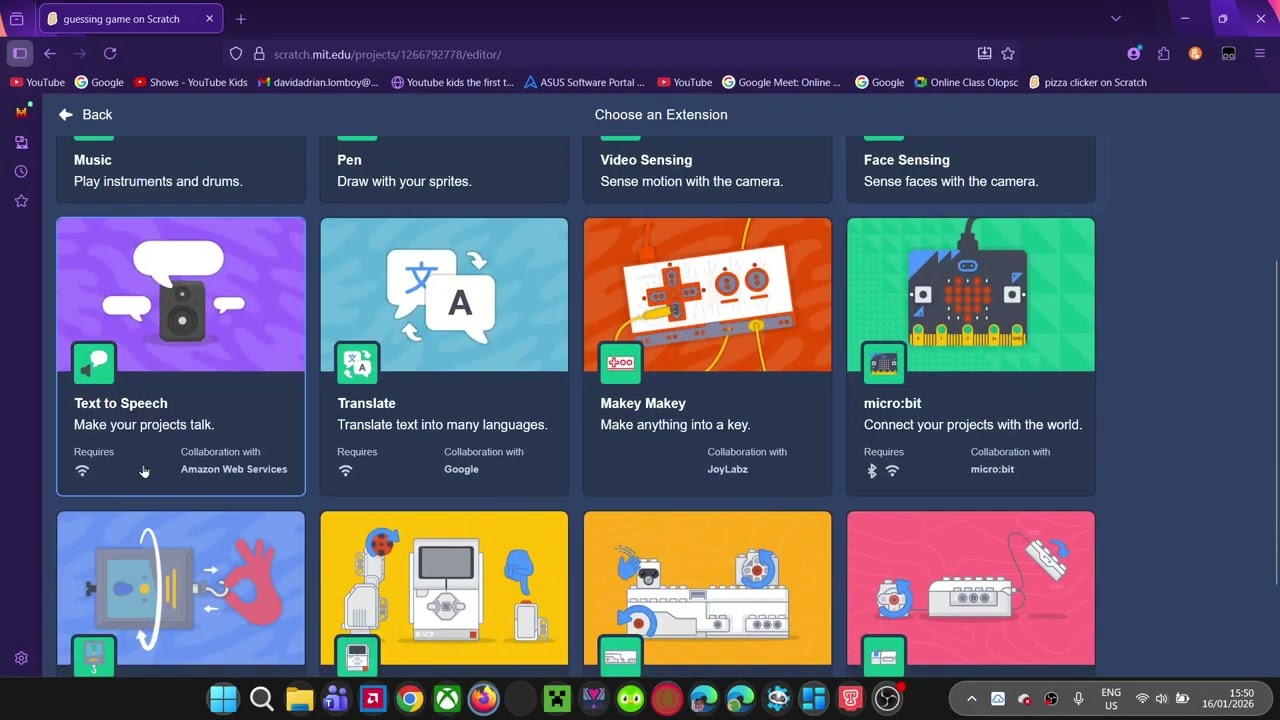The width and height of the screenshot is (1280, 720).
Task: Open the 'pizza clicker on Scratch' bookmark
Action: 1088,83
